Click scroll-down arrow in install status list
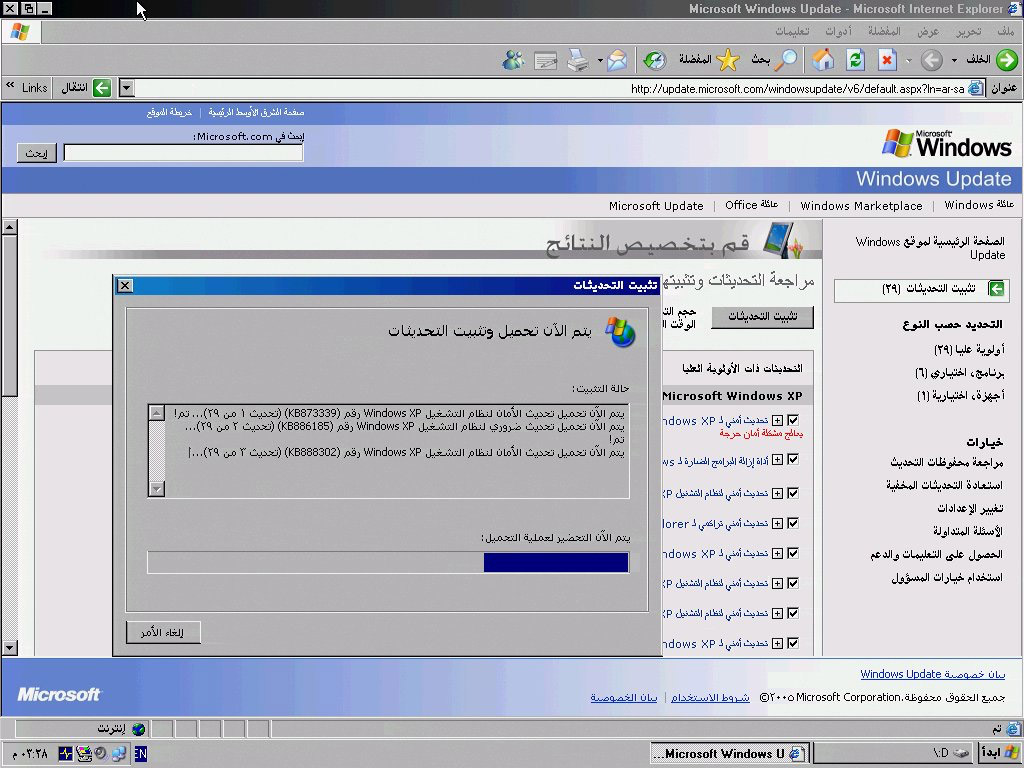1024x768 pixels. click(157, 488)
